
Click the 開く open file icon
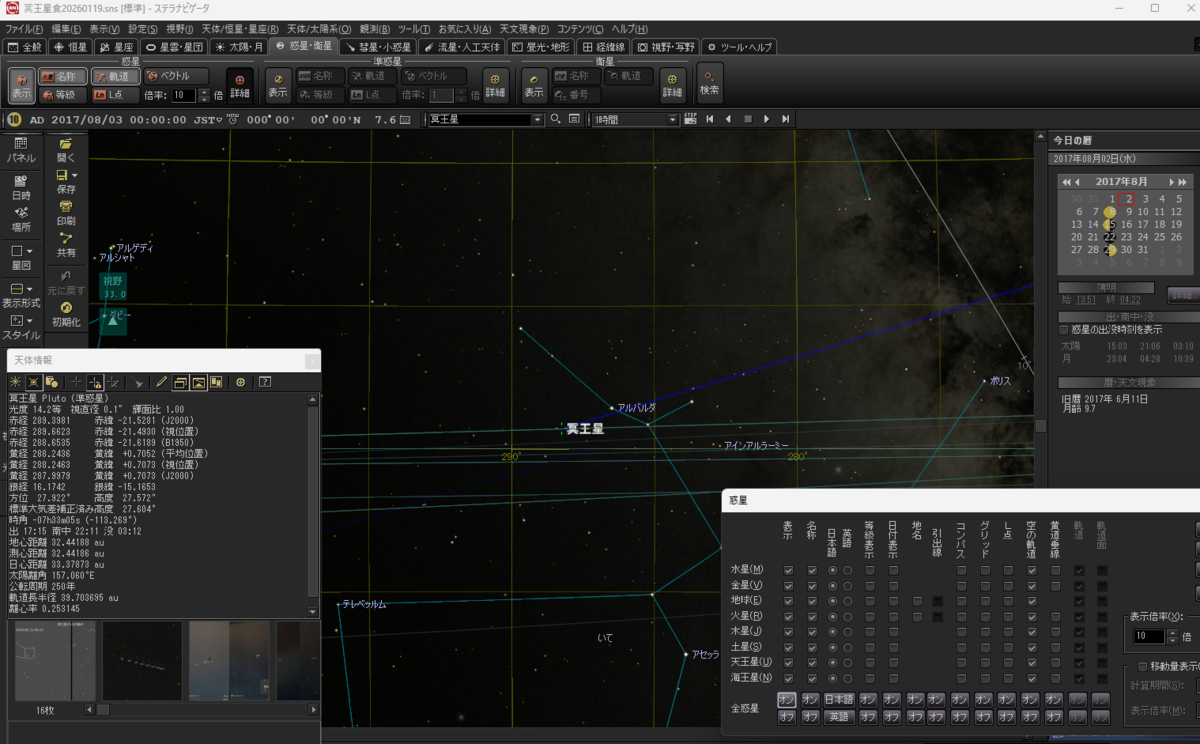tap(66, 150)
